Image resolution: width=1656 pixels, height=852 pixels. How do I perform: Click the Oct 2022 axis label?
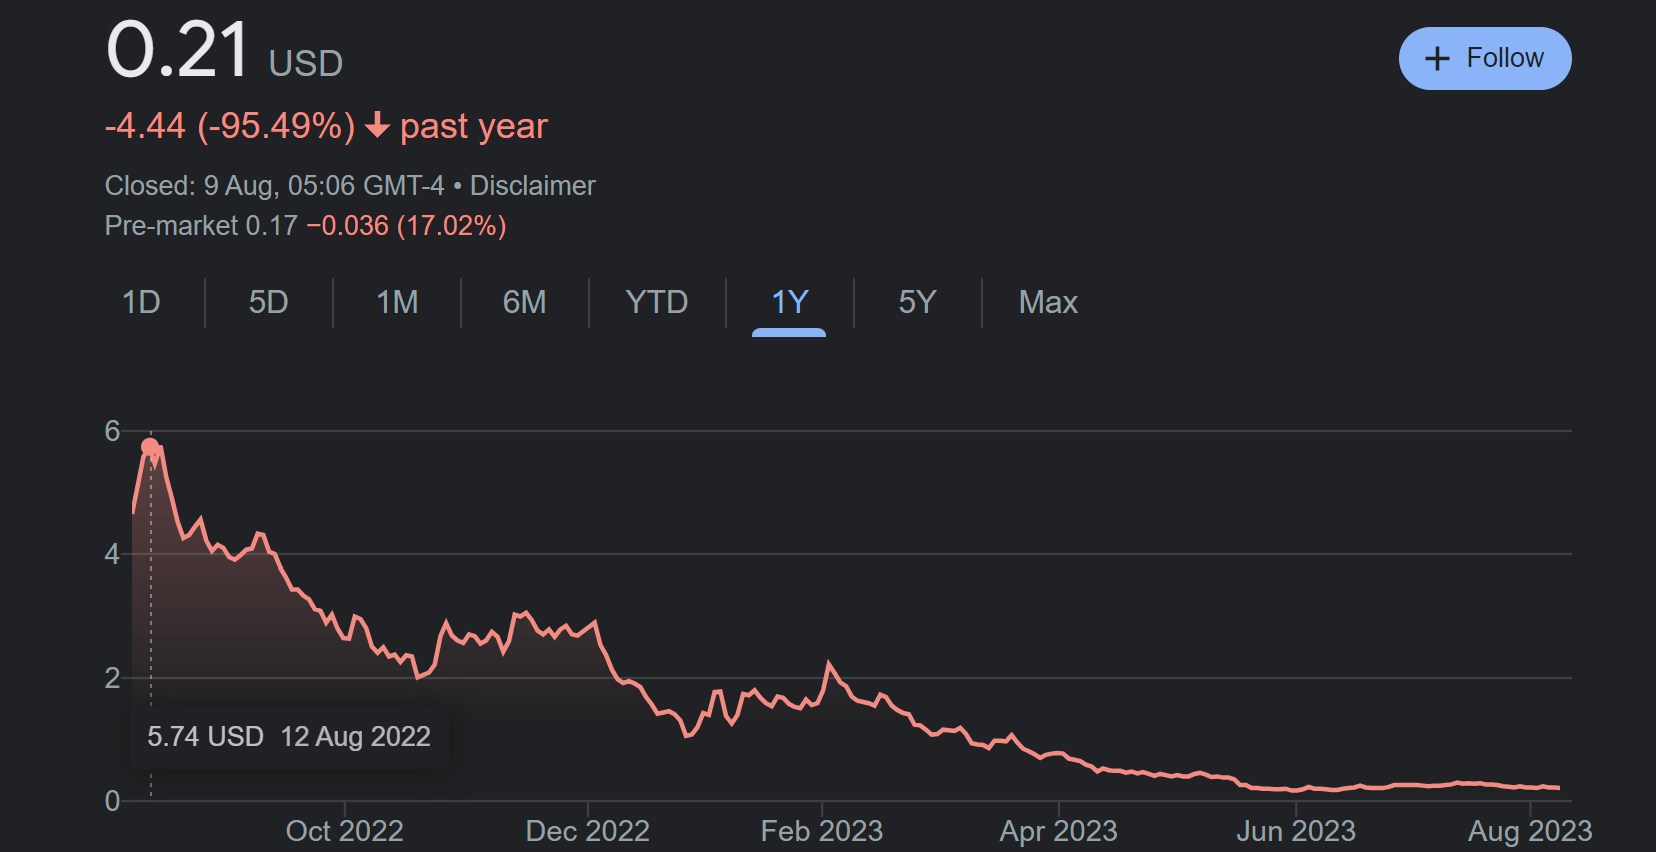344,831
